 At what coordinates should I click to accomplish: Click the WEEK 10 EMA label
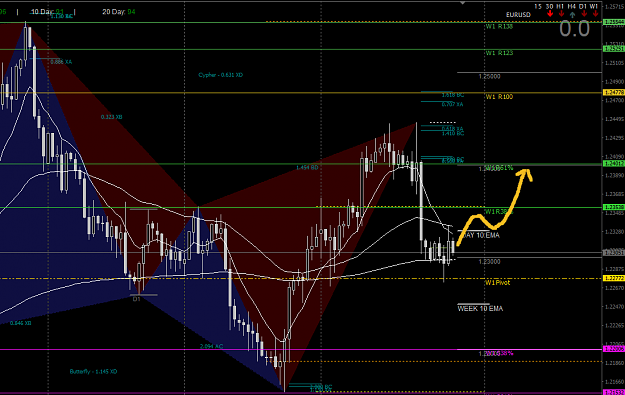click(x=480, y=309)
